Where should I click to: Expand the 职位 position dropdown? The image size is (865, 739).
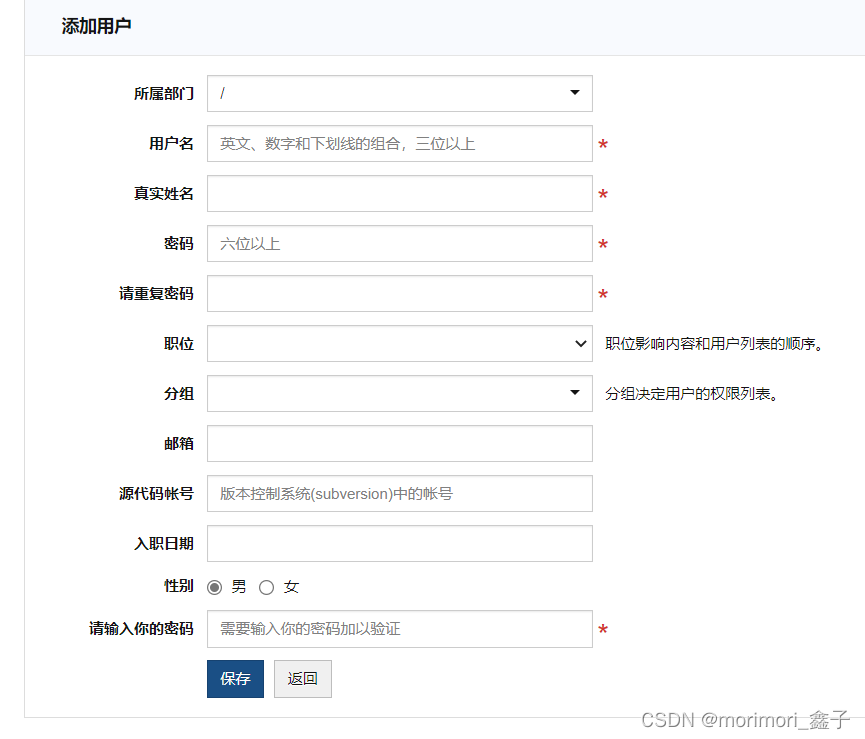tap(399, 344)
